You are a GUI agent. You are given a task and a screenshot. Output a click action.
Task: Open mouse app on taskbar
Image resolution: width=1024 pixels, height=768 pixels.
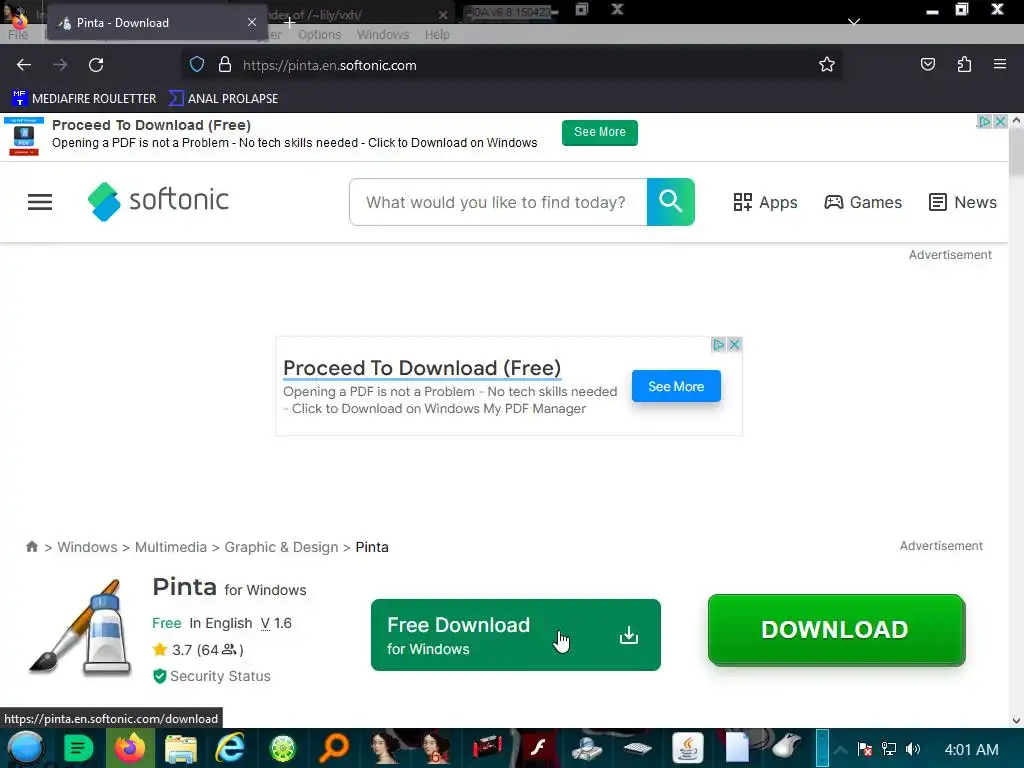(x=786, y=747)
